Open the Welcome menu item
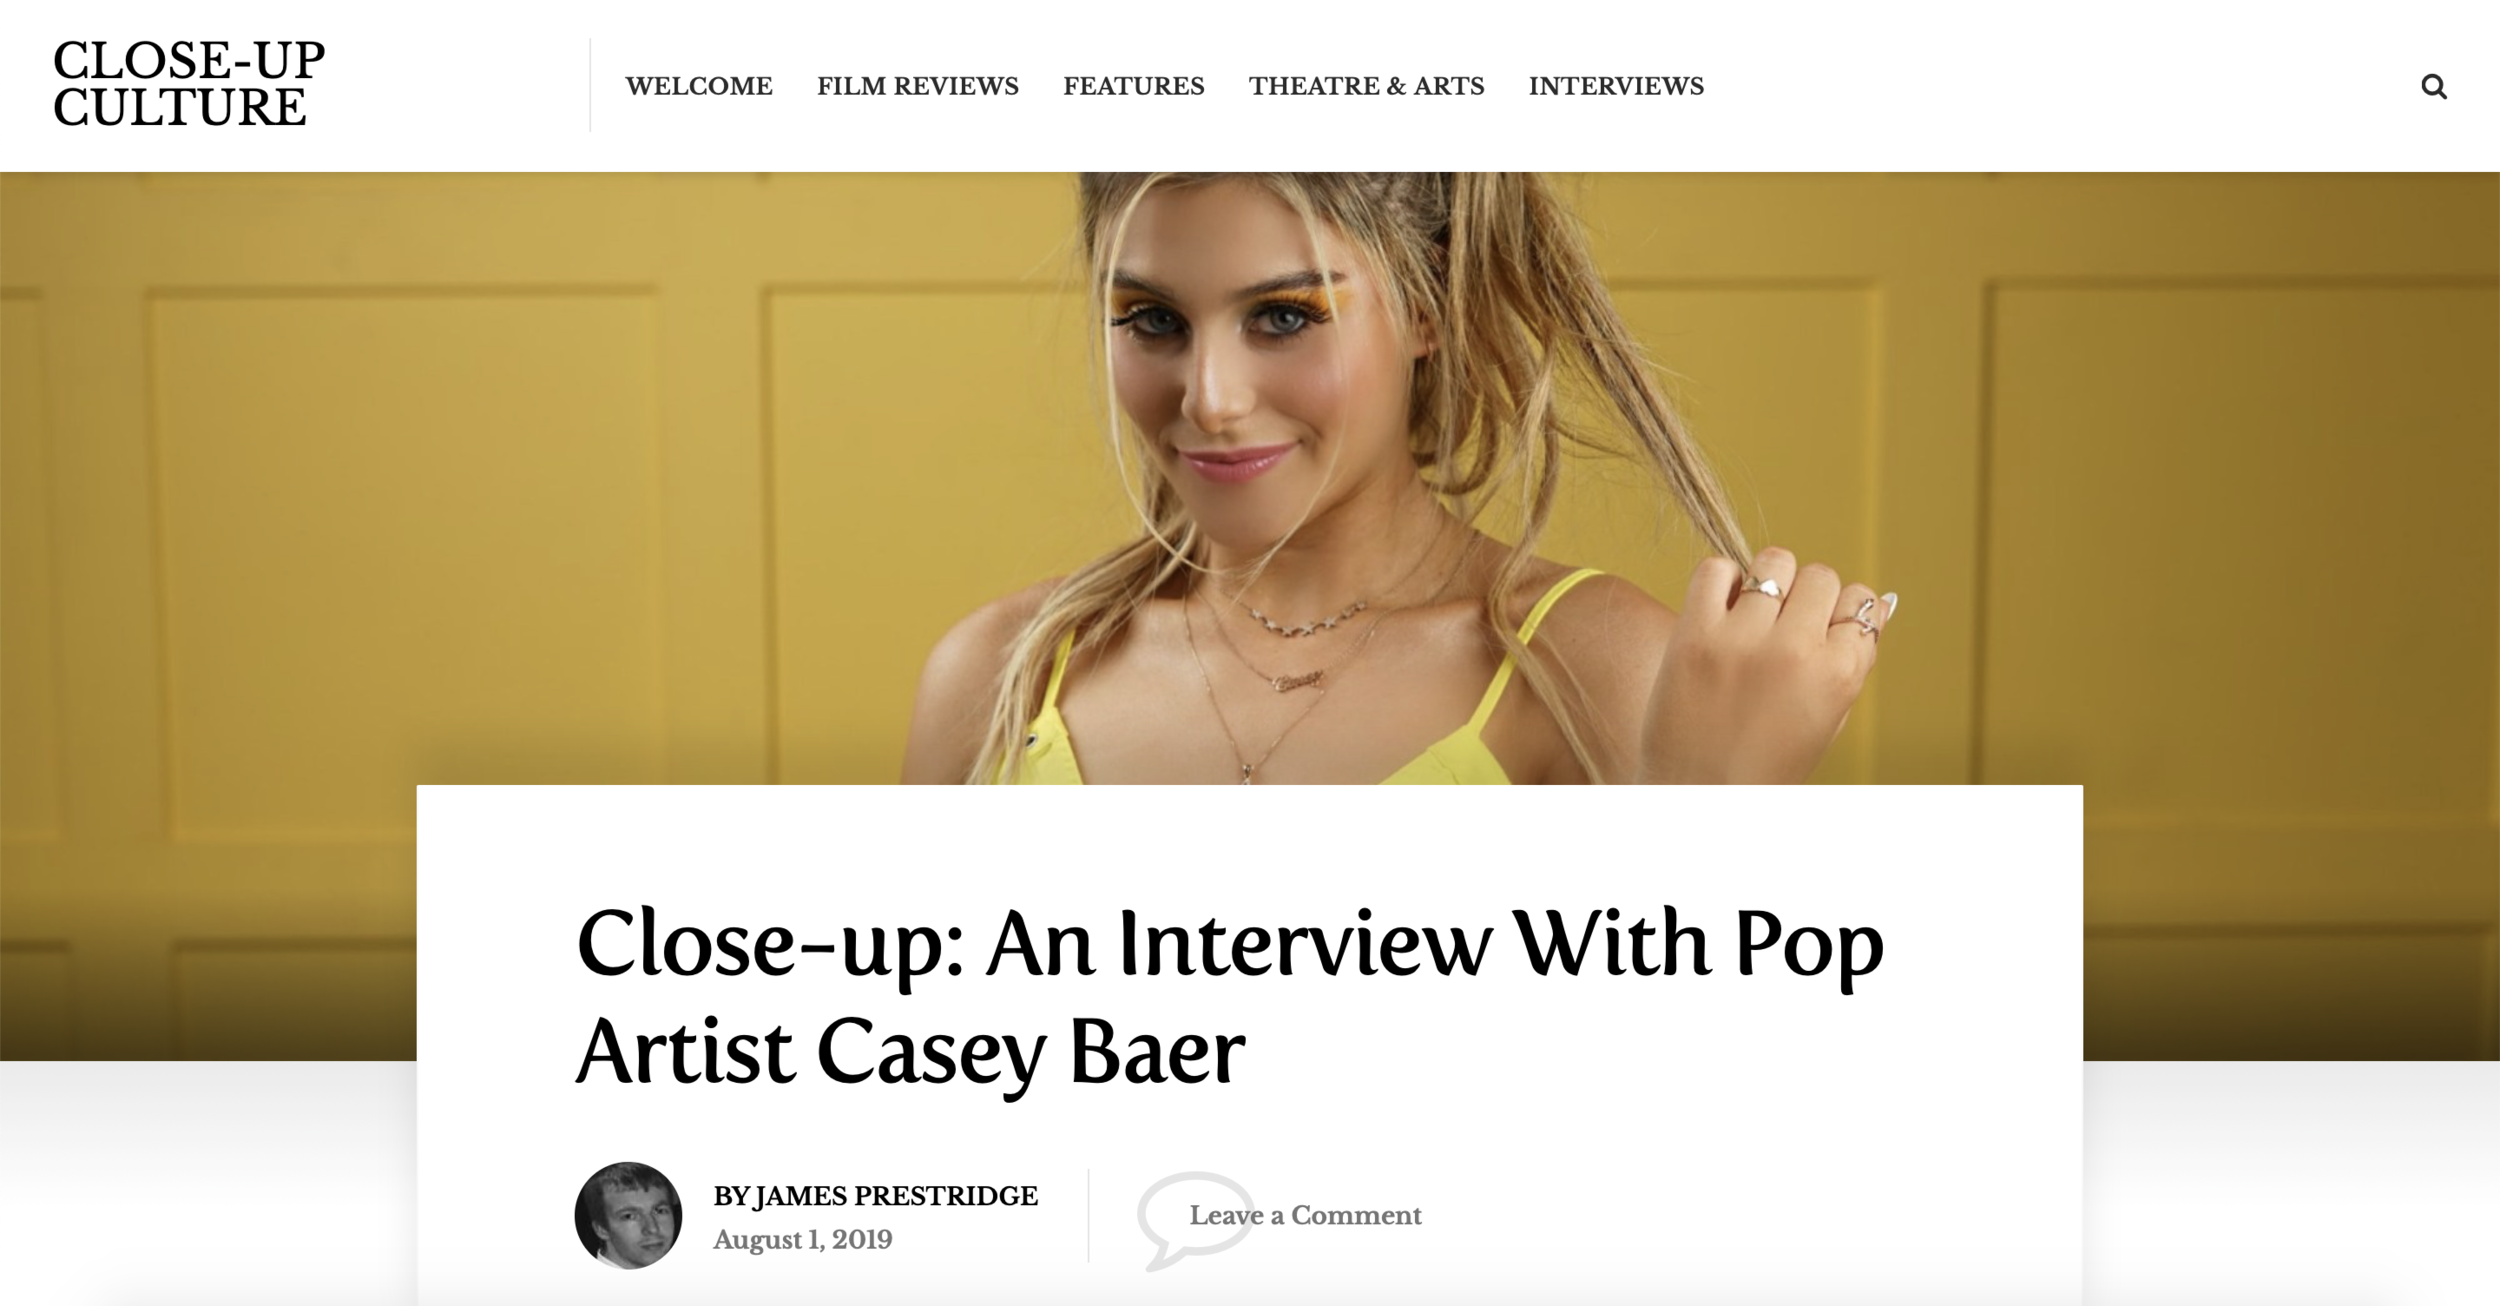This screenshot has width=2500, height=1306. [699, 86]
